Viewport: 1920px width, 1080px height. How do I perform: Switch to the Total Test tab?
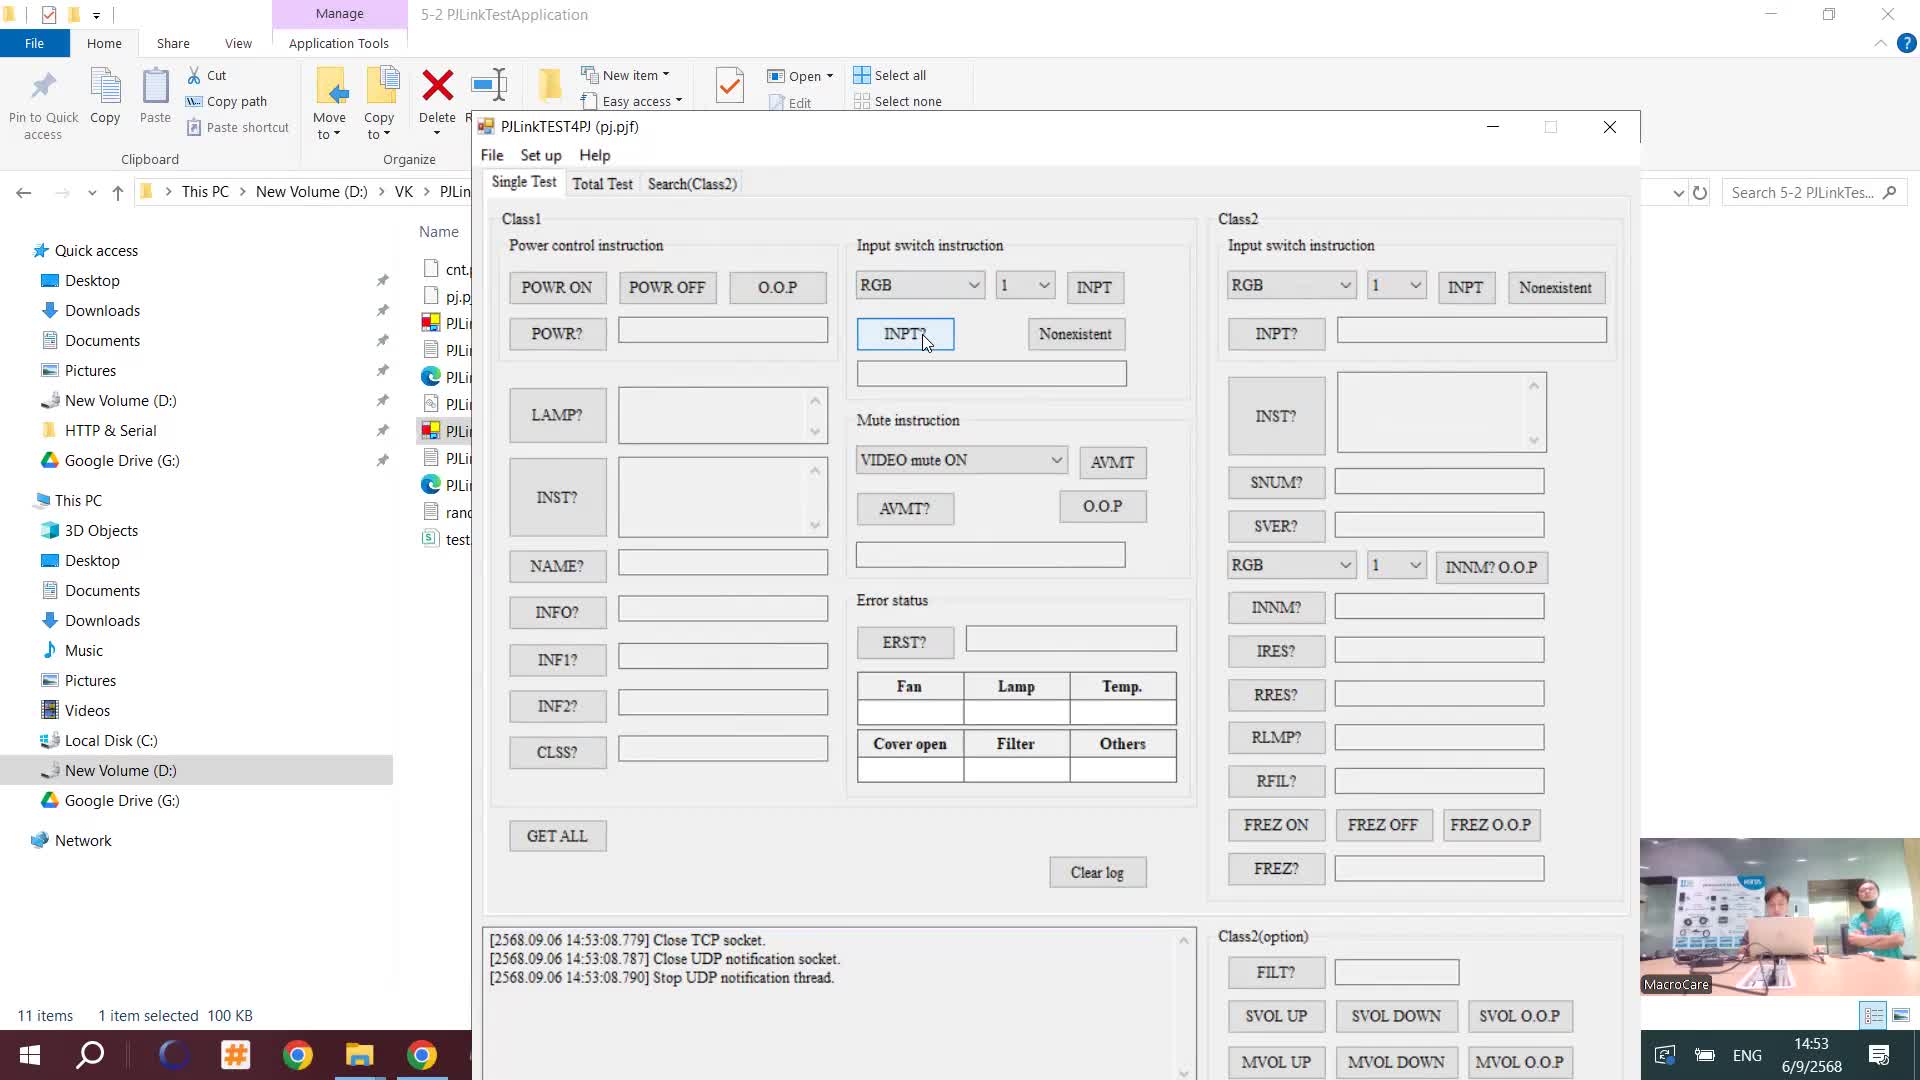601,183
